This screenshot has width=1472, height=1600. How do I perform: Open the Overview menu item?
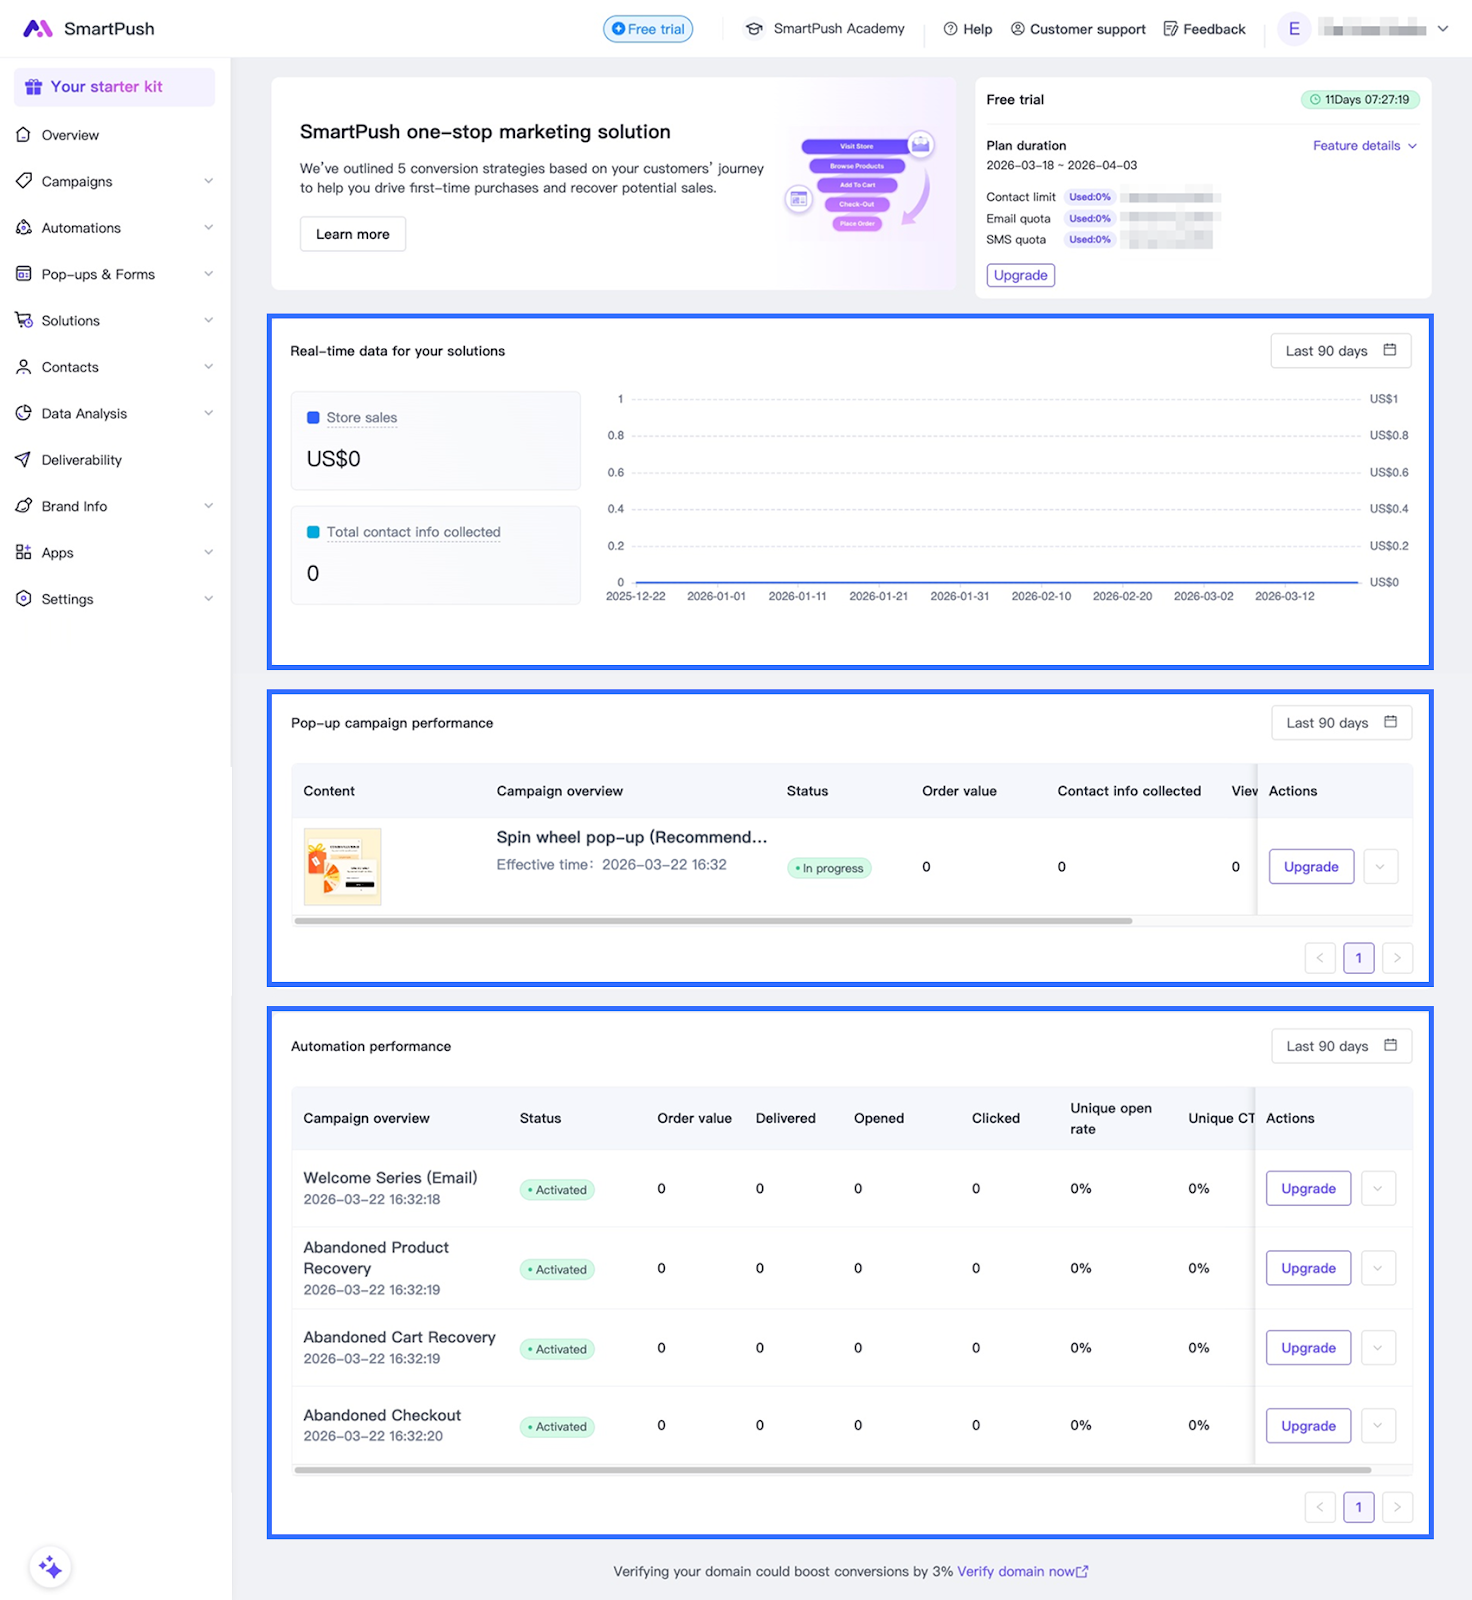pyautogui.click(x=70, y=135)
